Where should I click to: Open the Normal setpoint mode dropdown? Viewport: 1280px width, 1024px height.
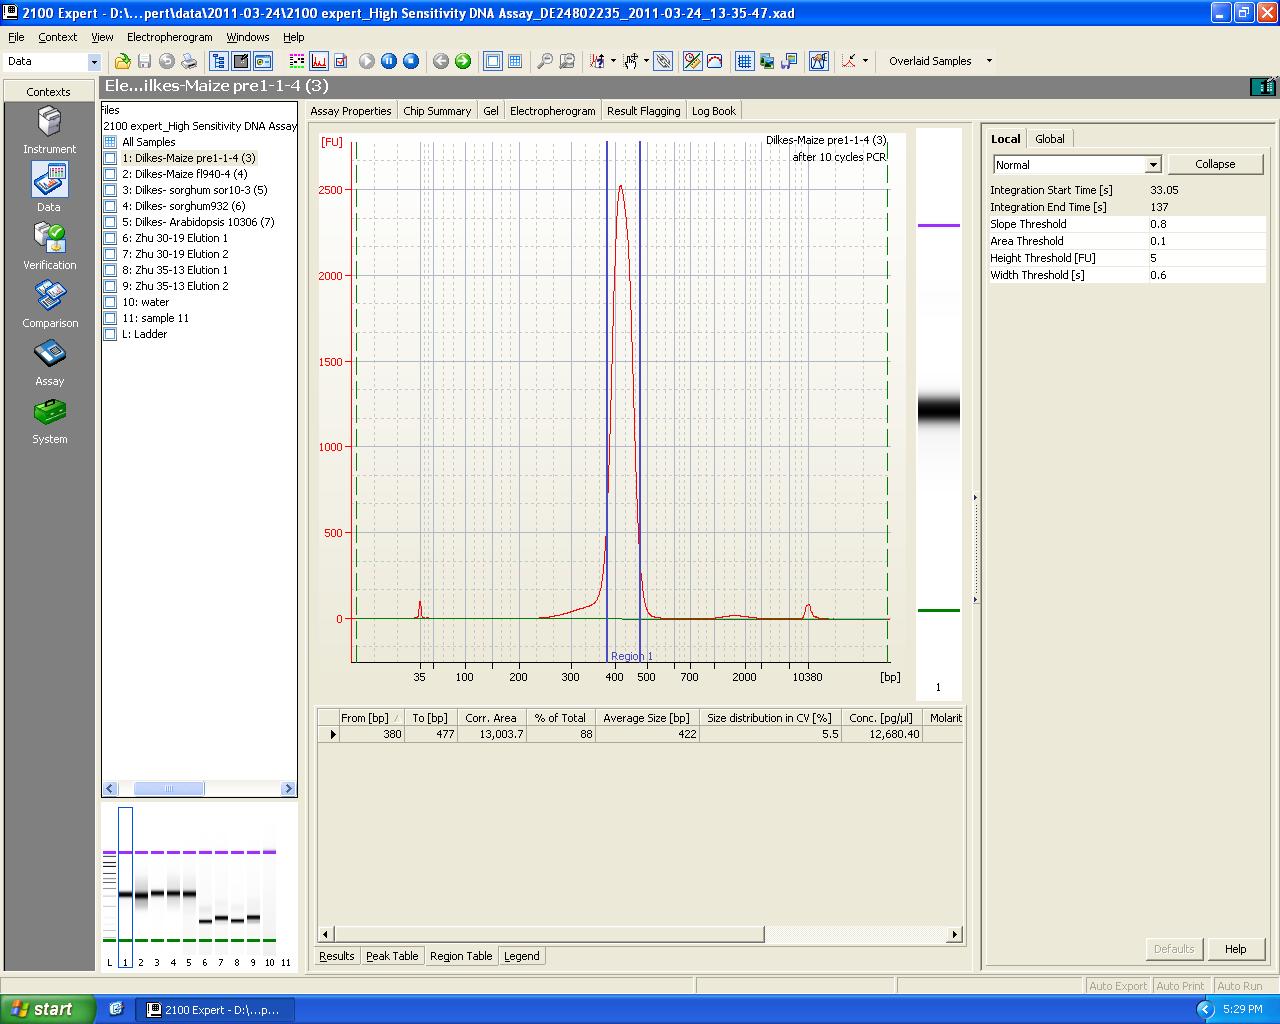[x=1153, y=165]
